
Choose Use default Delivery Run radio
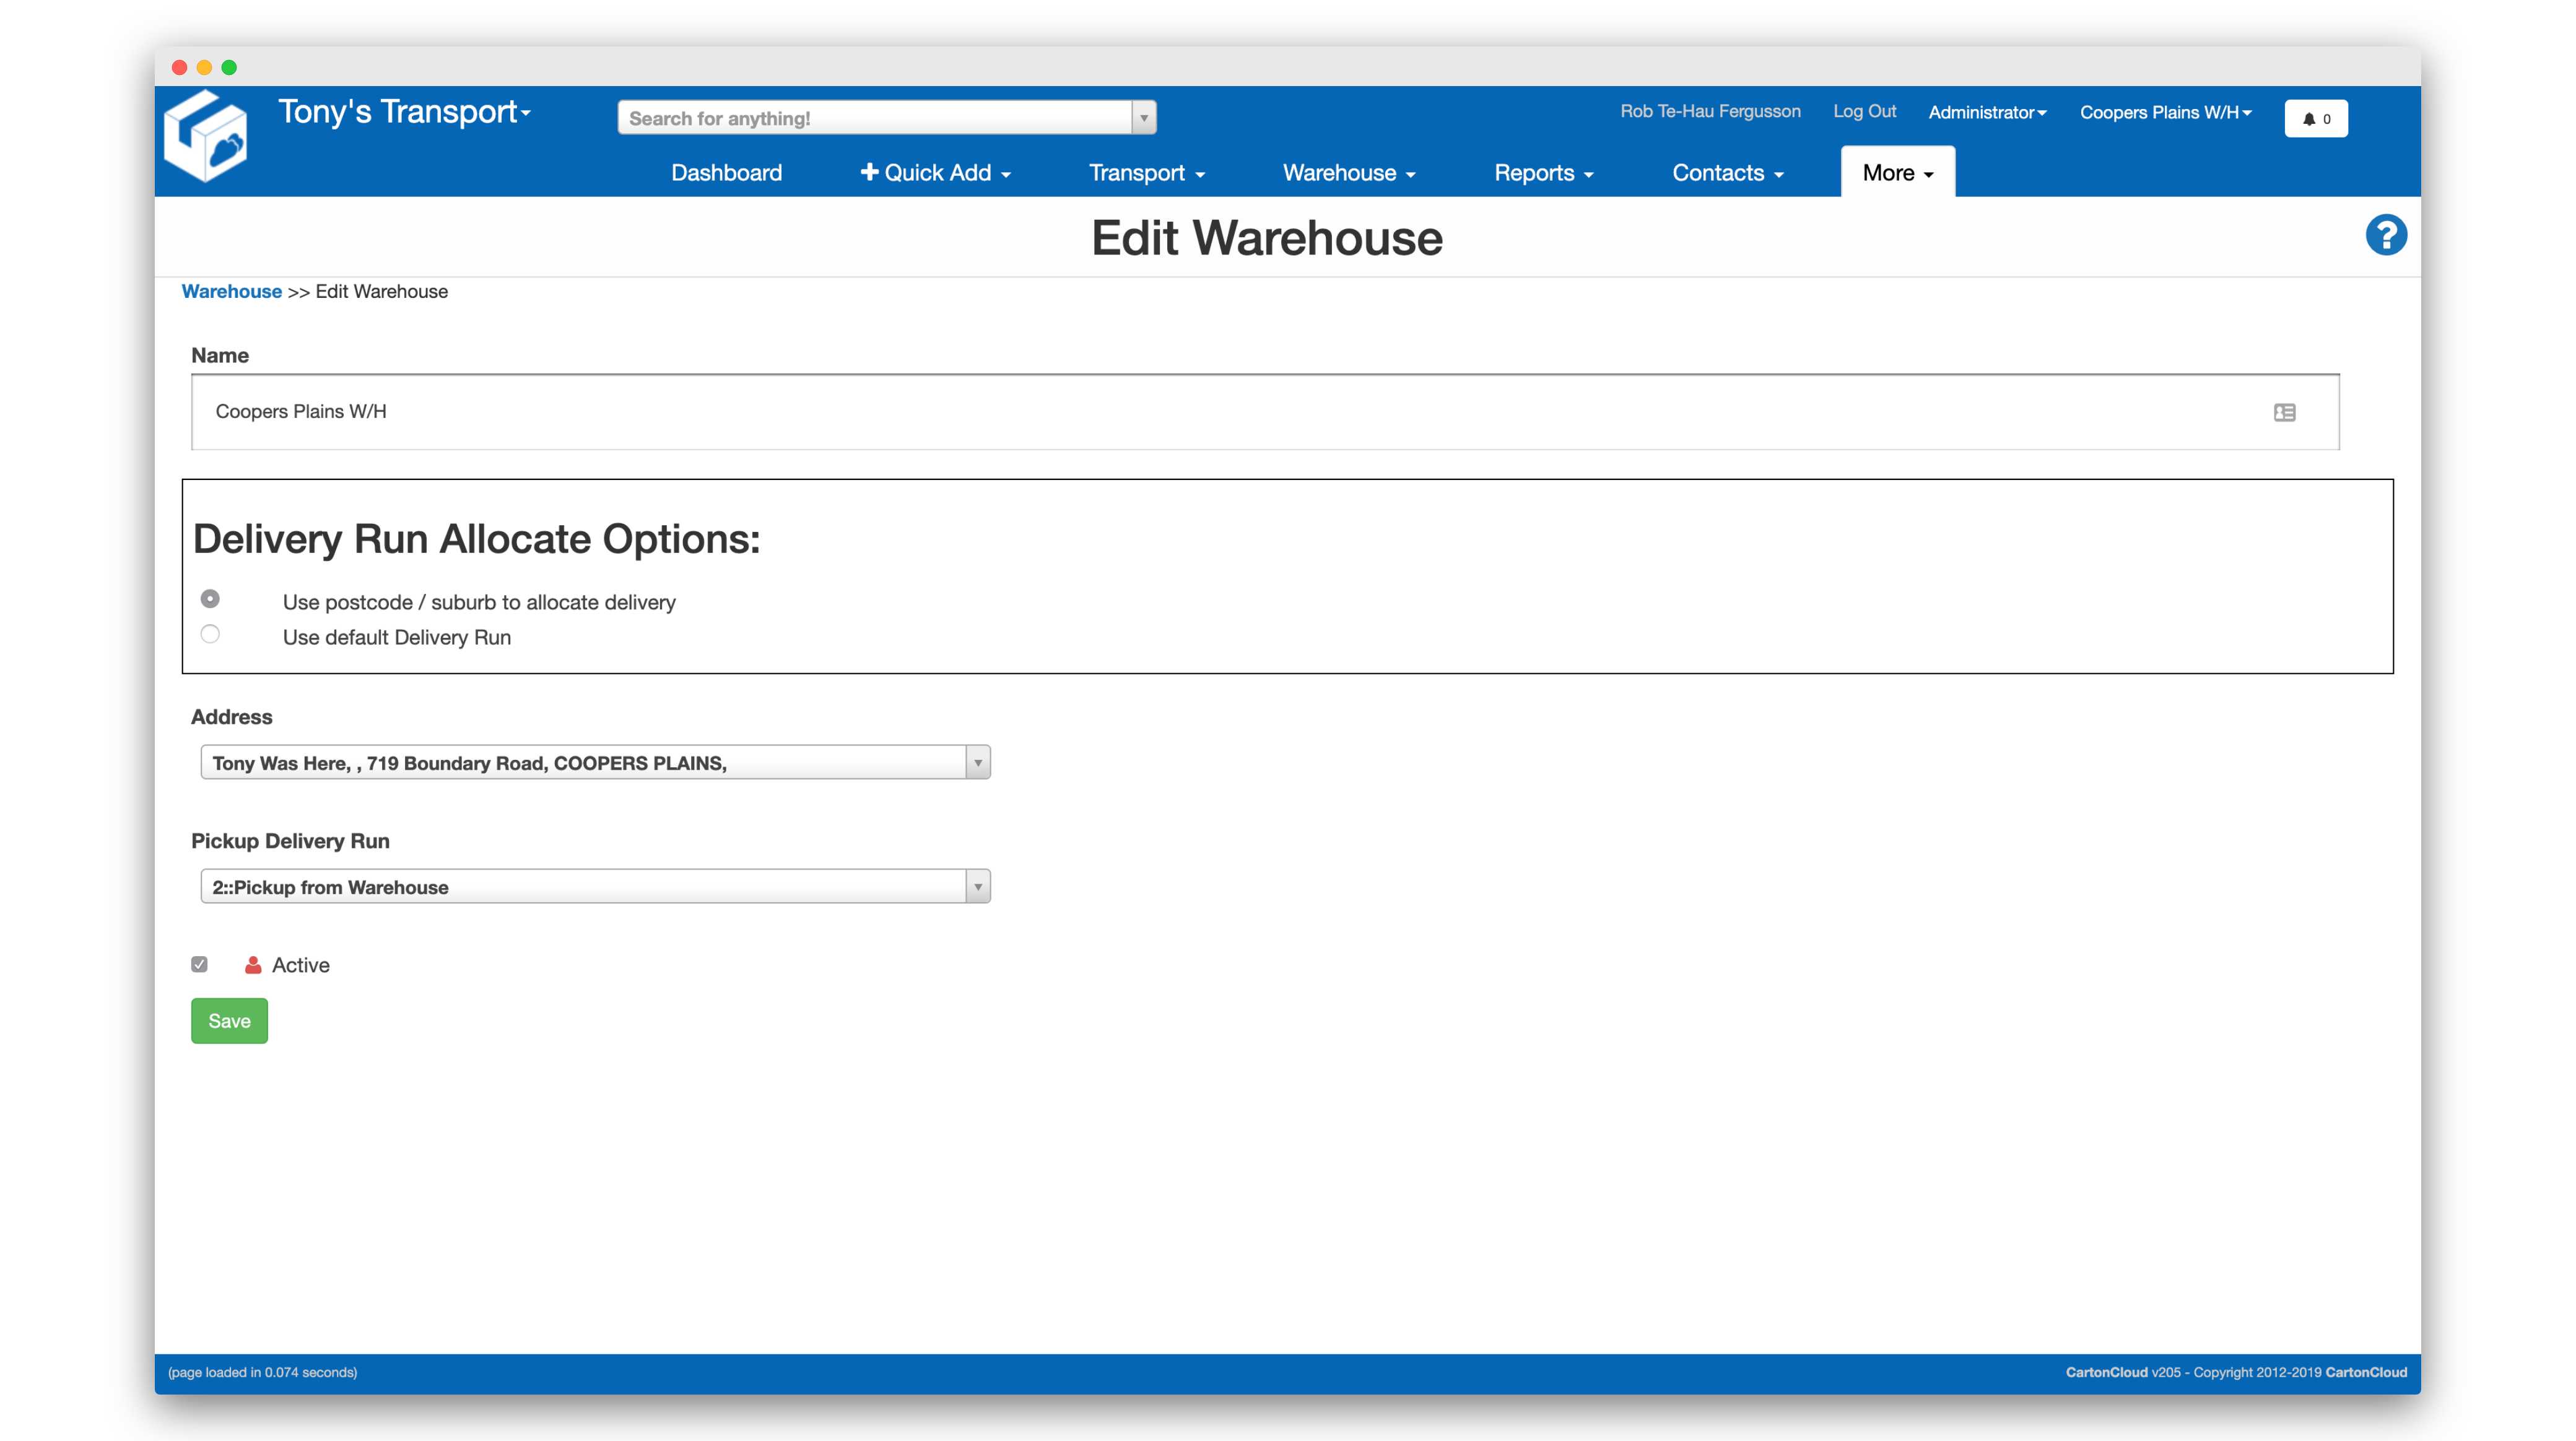pos(210,634)
